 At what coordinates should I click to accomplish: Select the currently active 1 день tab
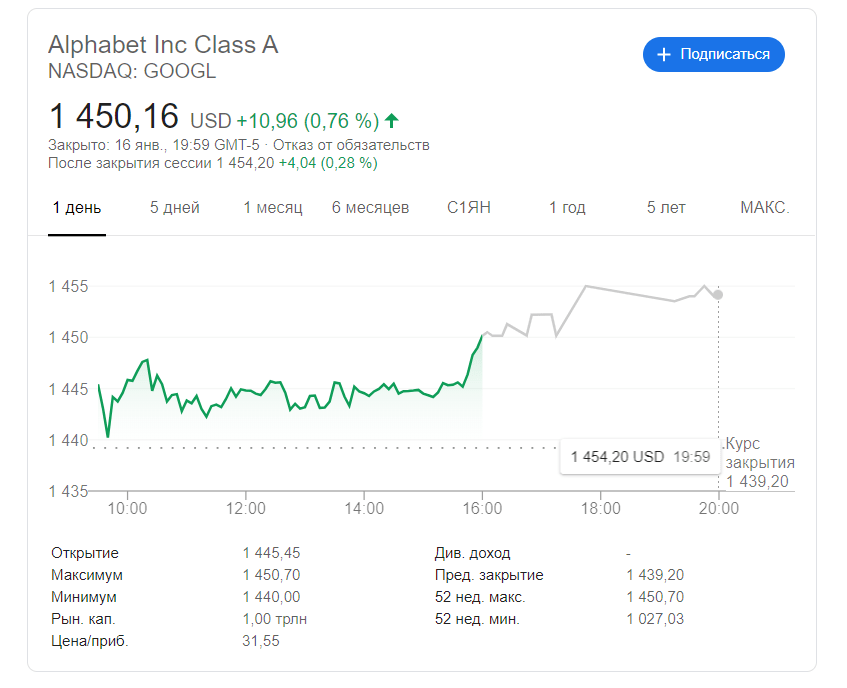pyautogui.click(x=77, y=208)
